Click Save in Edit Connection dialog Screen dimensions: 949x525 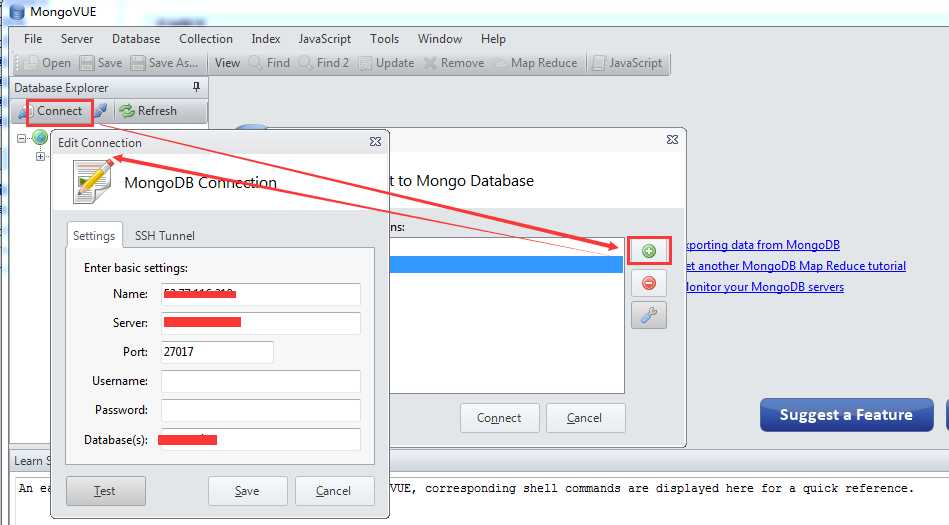coord(248,490)
